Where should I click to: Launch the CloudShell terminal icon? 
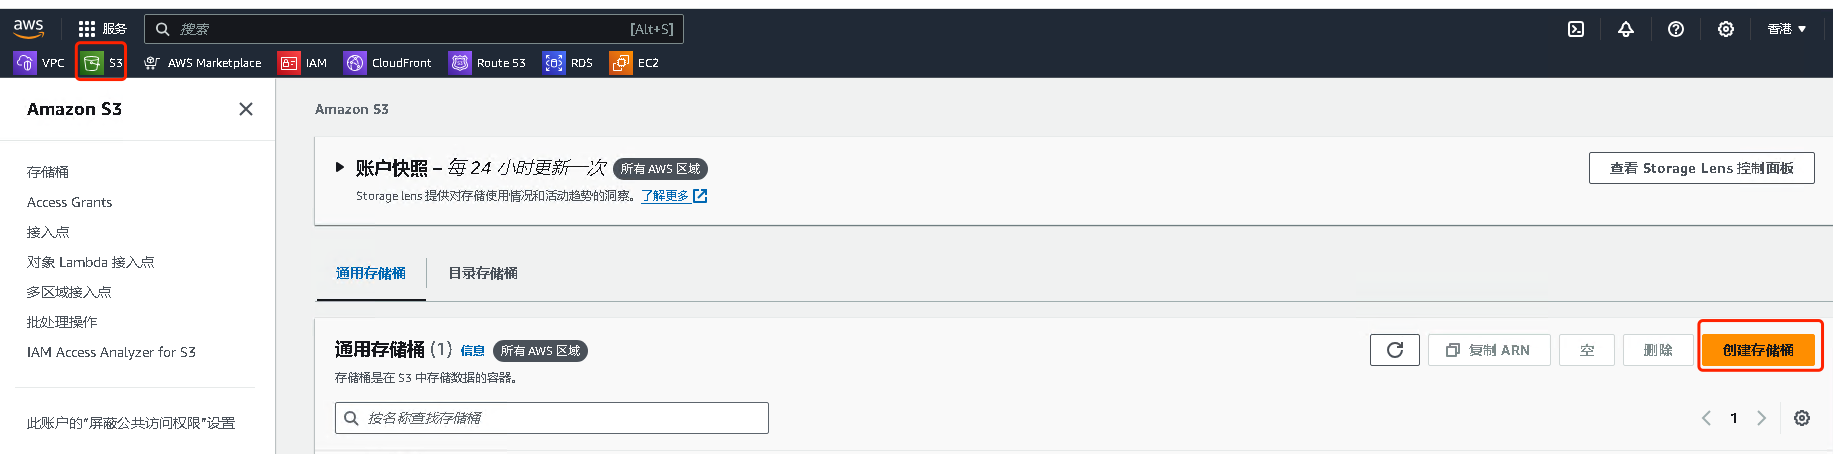pos(1576,29)
